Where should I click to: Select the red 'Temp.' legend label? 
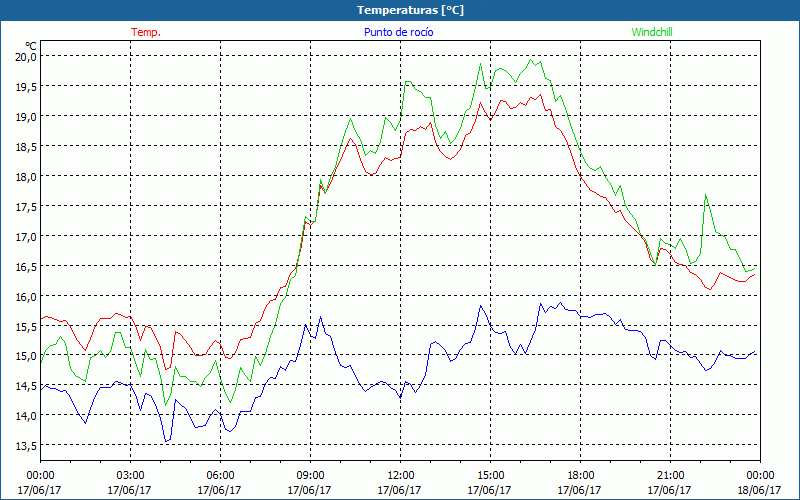tap(146, 32)
